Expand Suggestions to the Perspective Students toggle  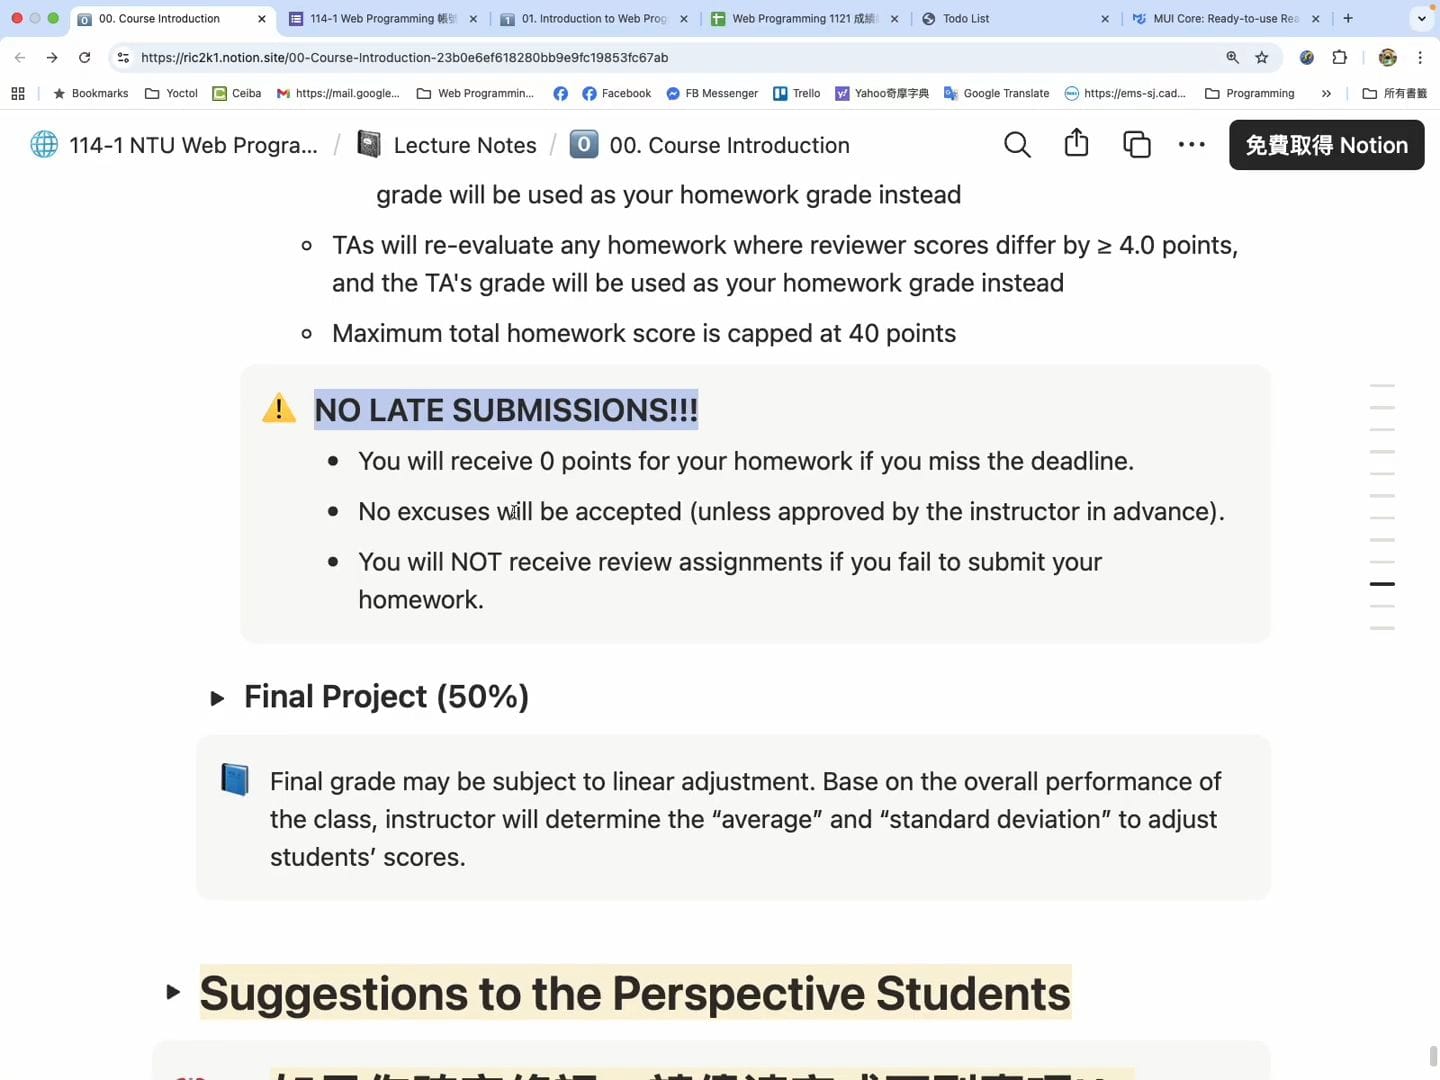[x=173, y=992]
